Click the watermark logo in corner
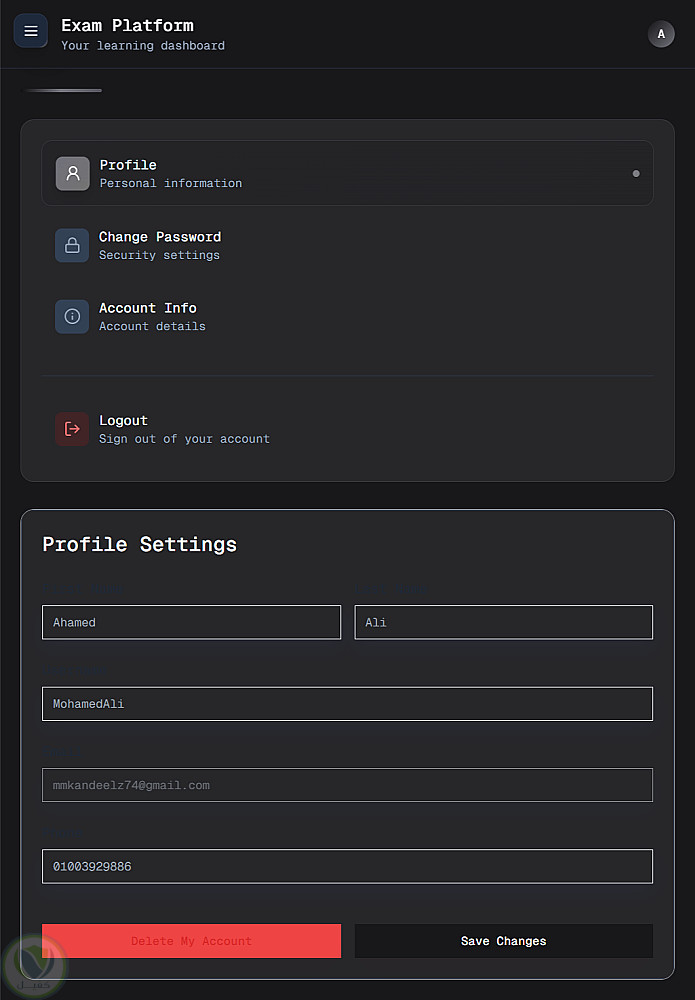The width and height of the screenshot is (695, 1000). [x=34, y=966]
